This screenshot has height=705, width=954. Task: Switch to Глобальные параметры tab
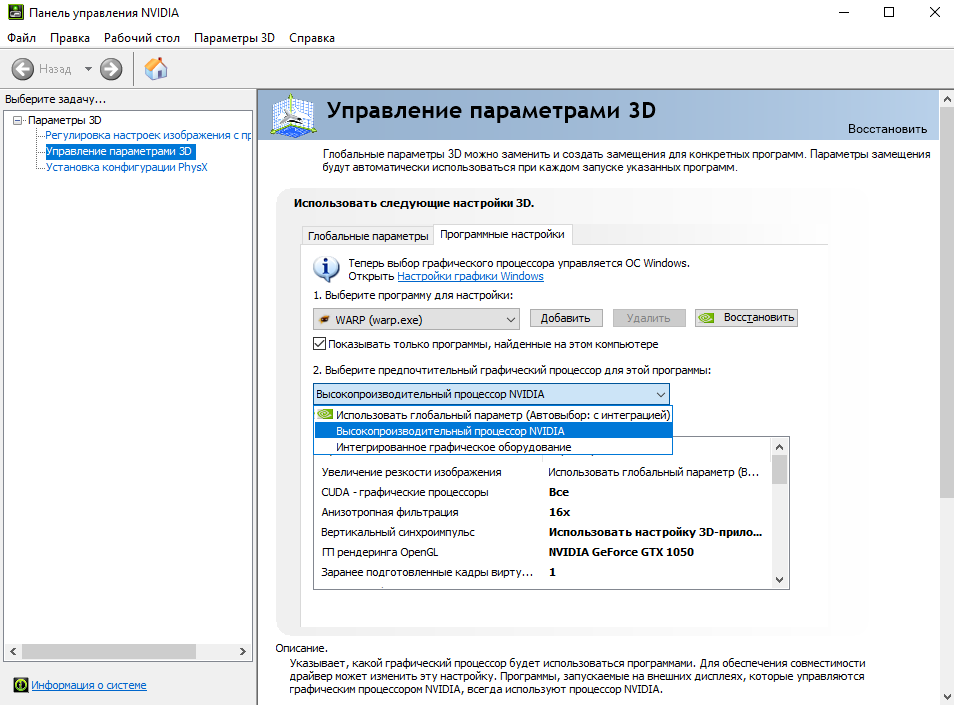[x=367, y=236]
